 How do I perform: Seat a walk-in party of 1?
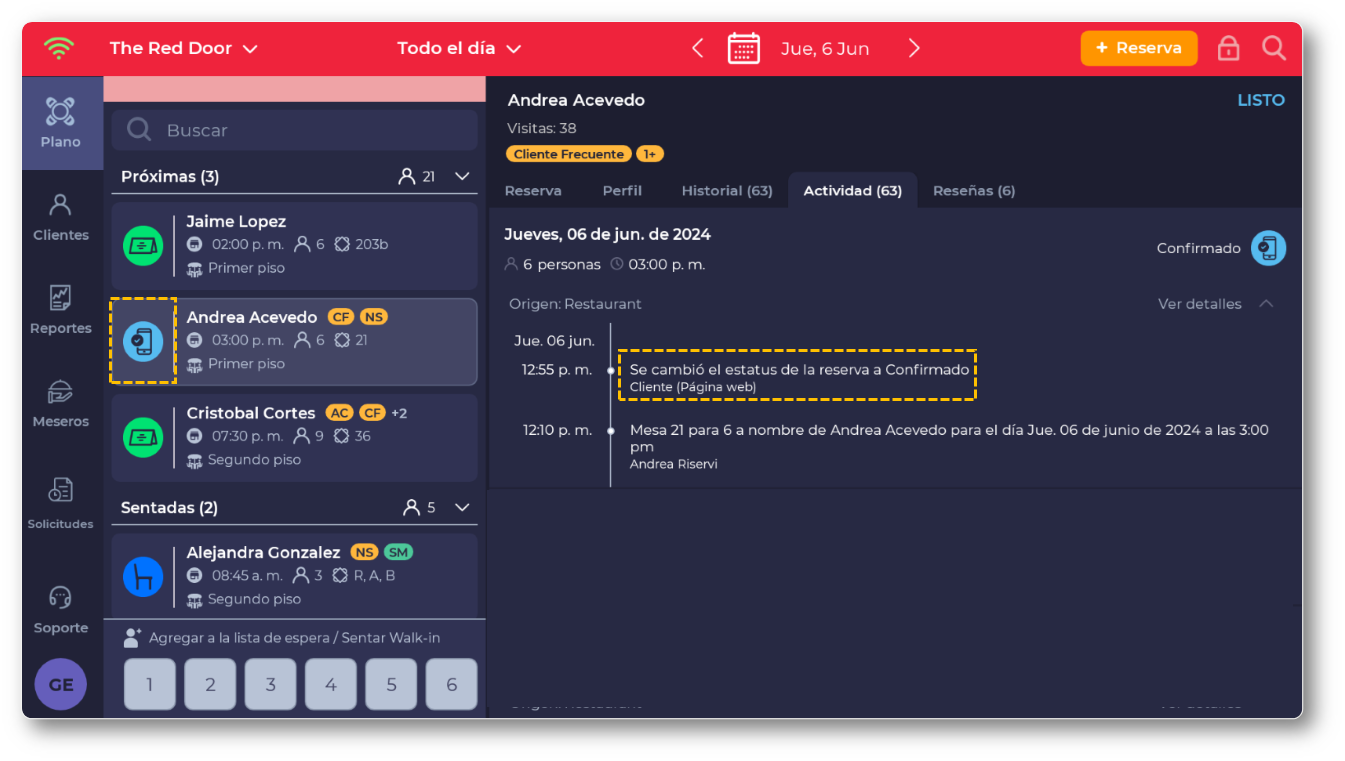click(x=150, y=685)
